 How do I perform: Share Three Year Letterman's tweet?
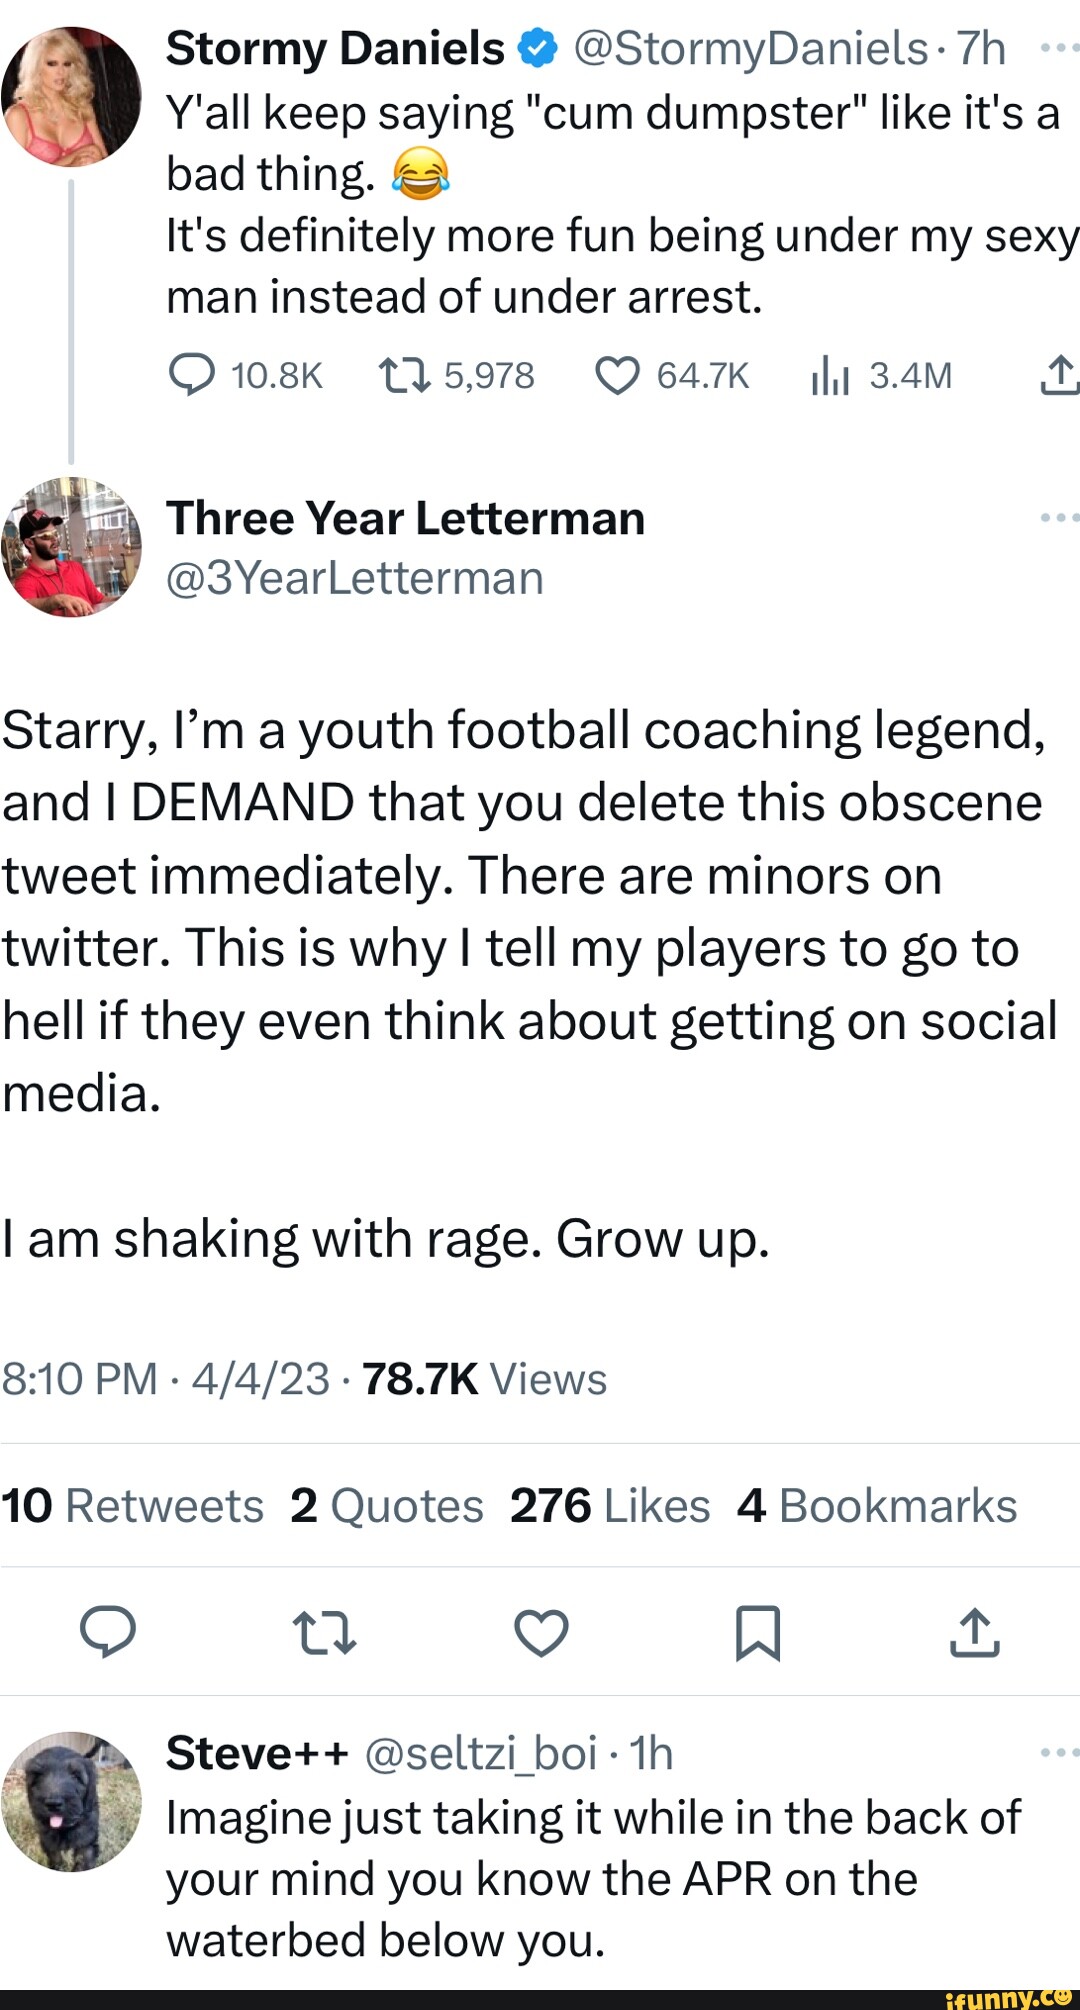point(975,1633)
